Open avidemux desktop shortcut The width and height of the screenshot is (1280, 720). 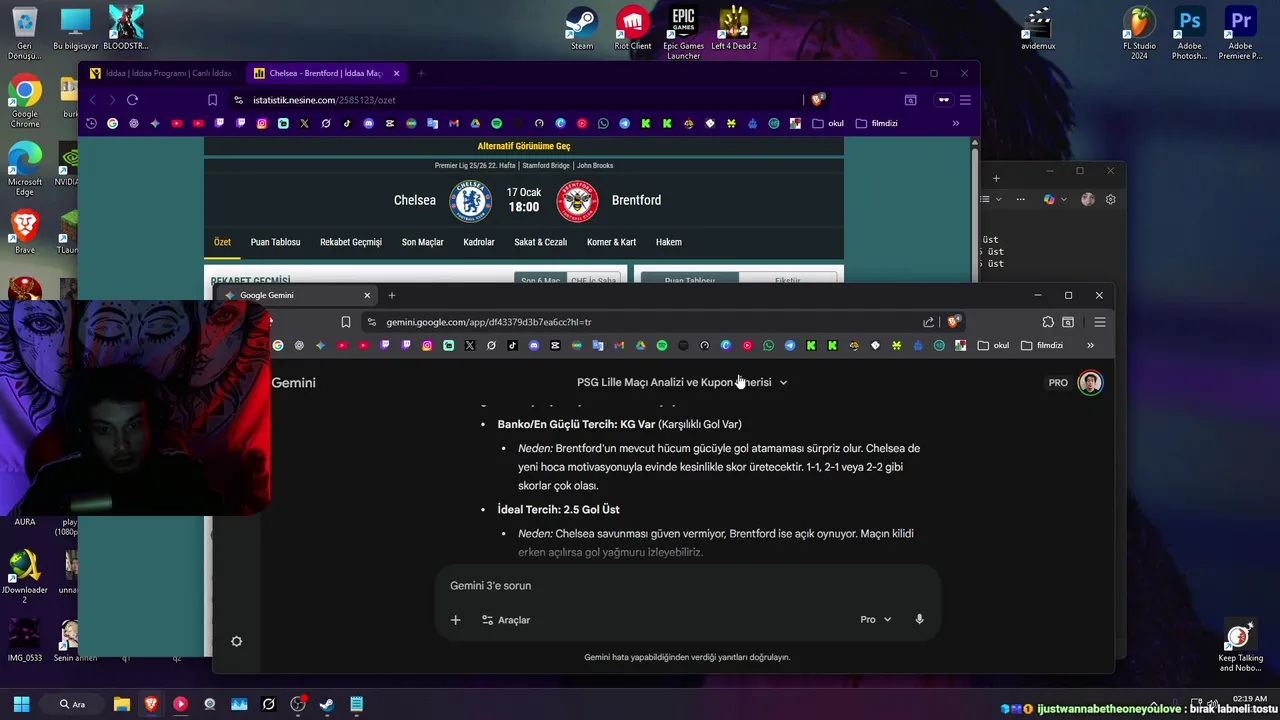click(1038, 29)
